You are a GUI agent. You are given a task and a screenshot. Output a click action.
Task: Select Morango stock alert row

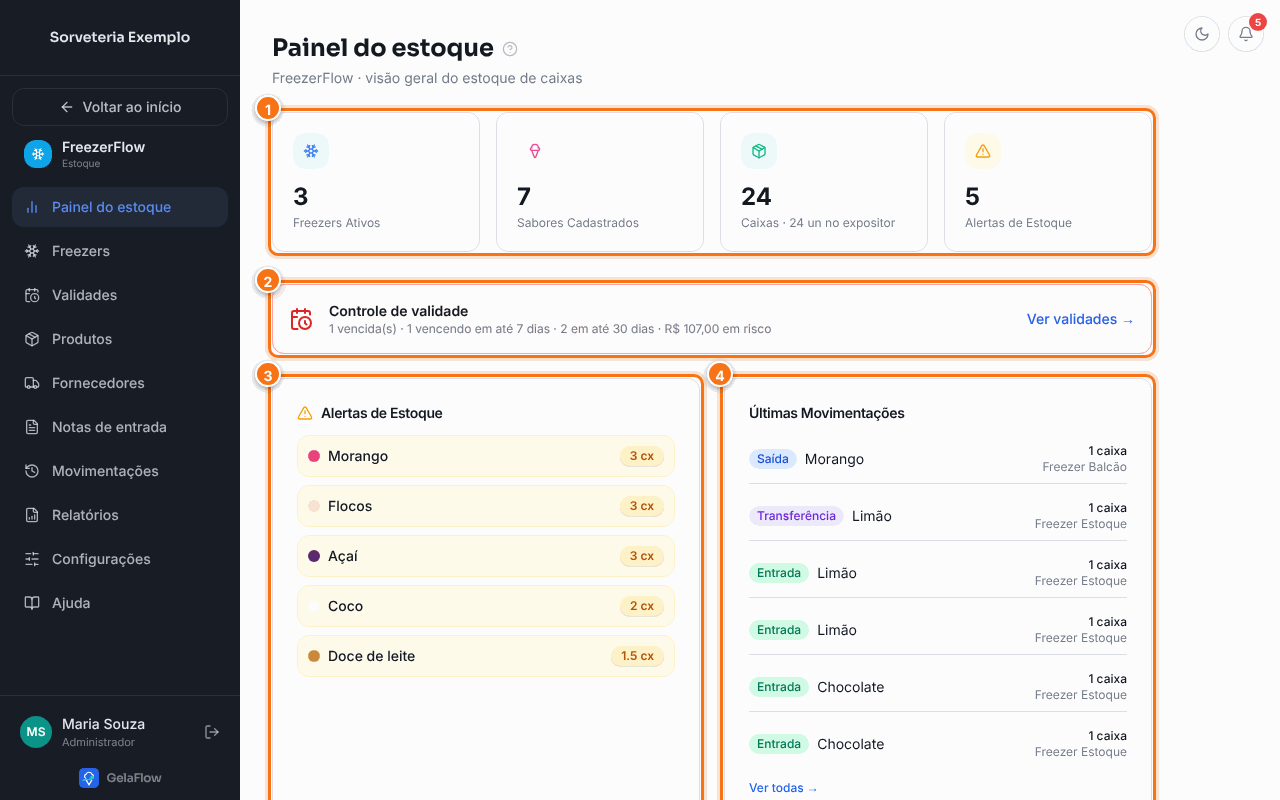pos(486,456)
